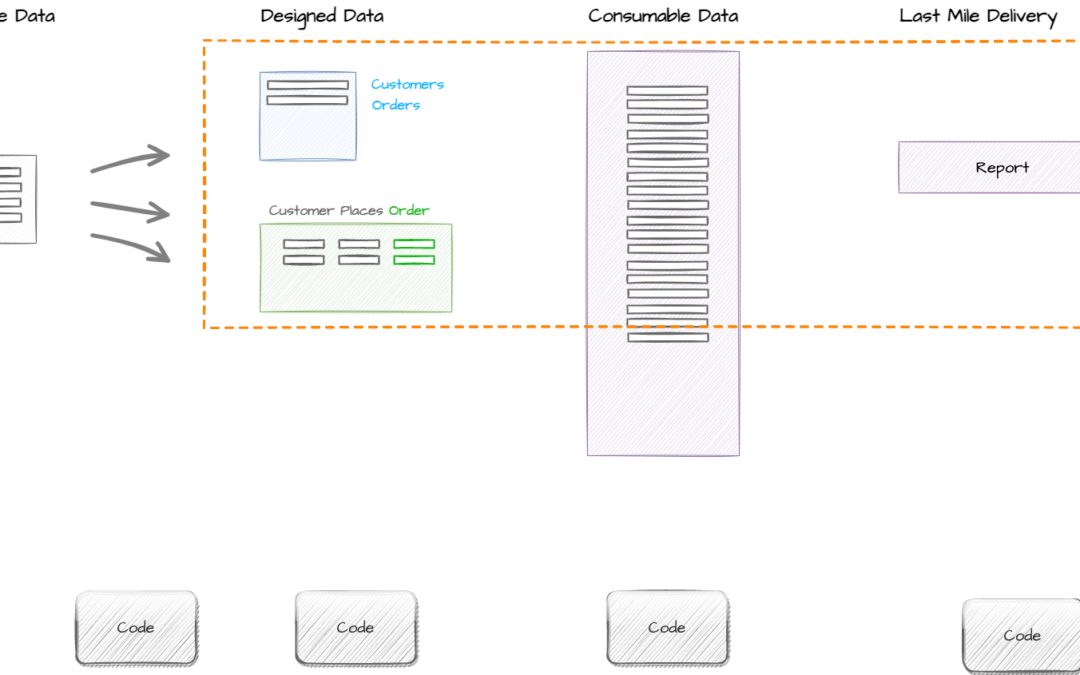This screenshot has height=675, width=1080.
Task: Select the purple Report box
Action: pyautogui.click(x=989, y=167)
